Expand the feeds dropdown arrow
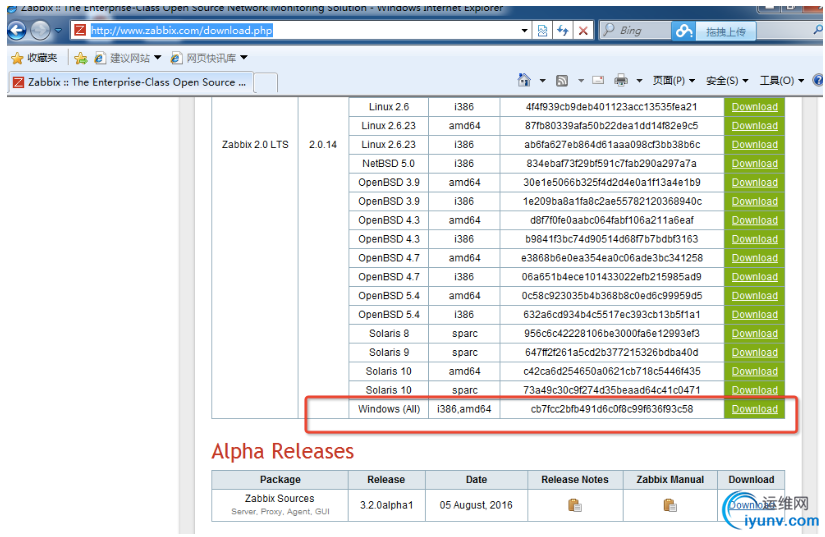This screenshot has width=825, height=537. point(581,80)
